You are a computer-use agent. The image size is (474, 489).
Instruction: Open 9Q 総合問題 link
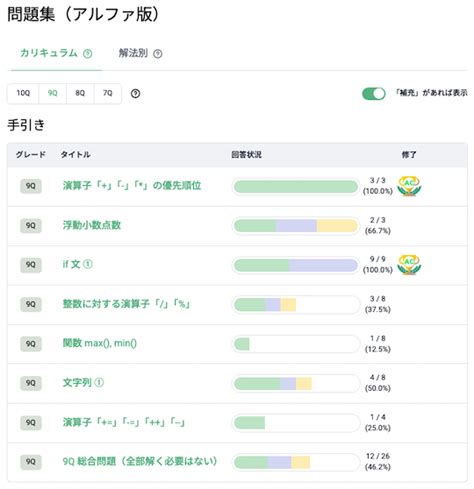tap(140, 461)
